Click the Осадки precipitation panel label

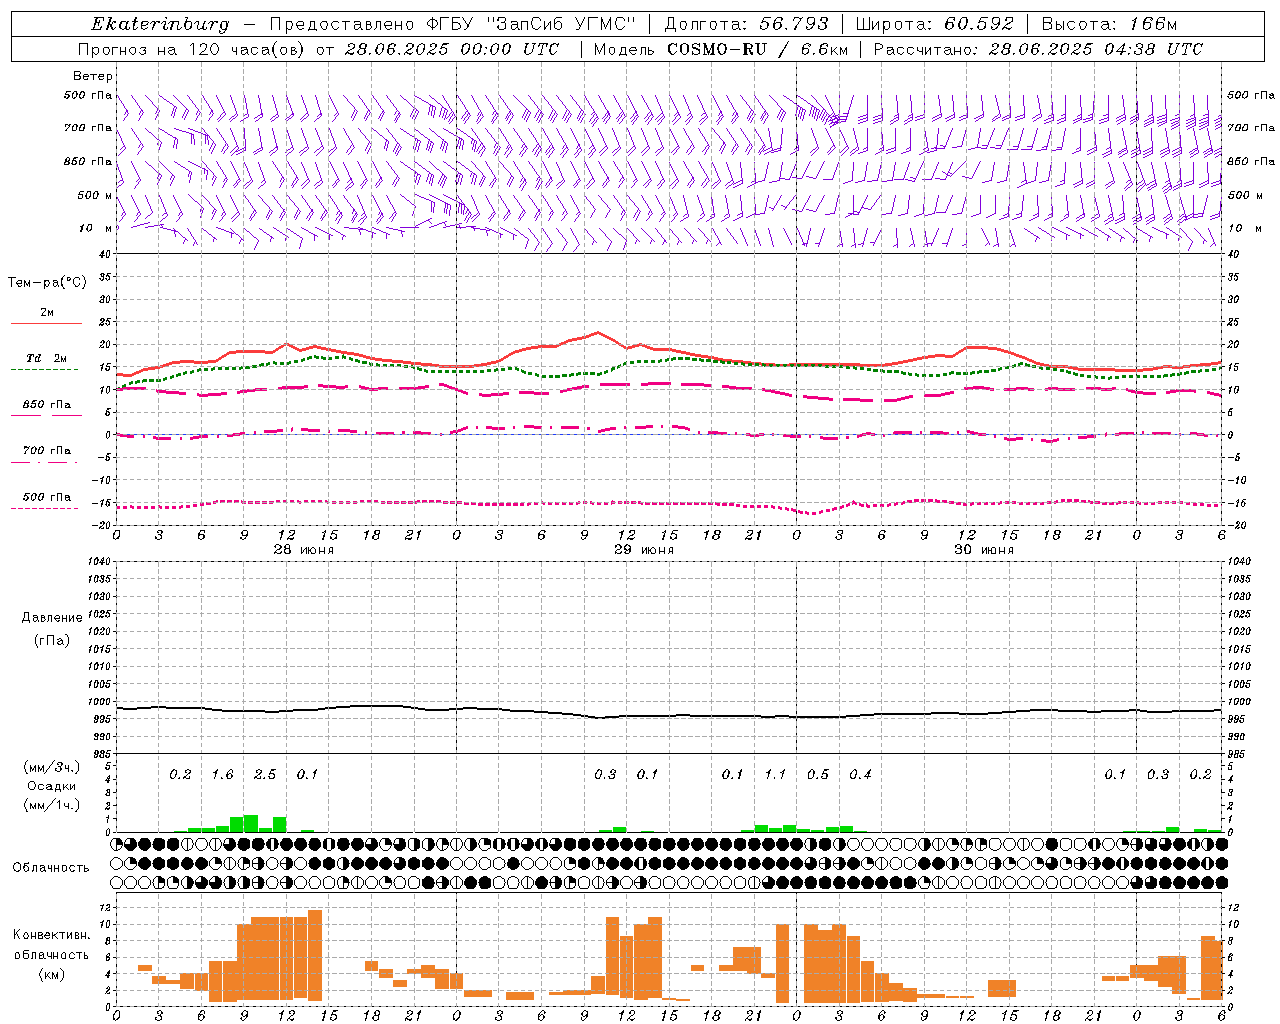[51, 786]
